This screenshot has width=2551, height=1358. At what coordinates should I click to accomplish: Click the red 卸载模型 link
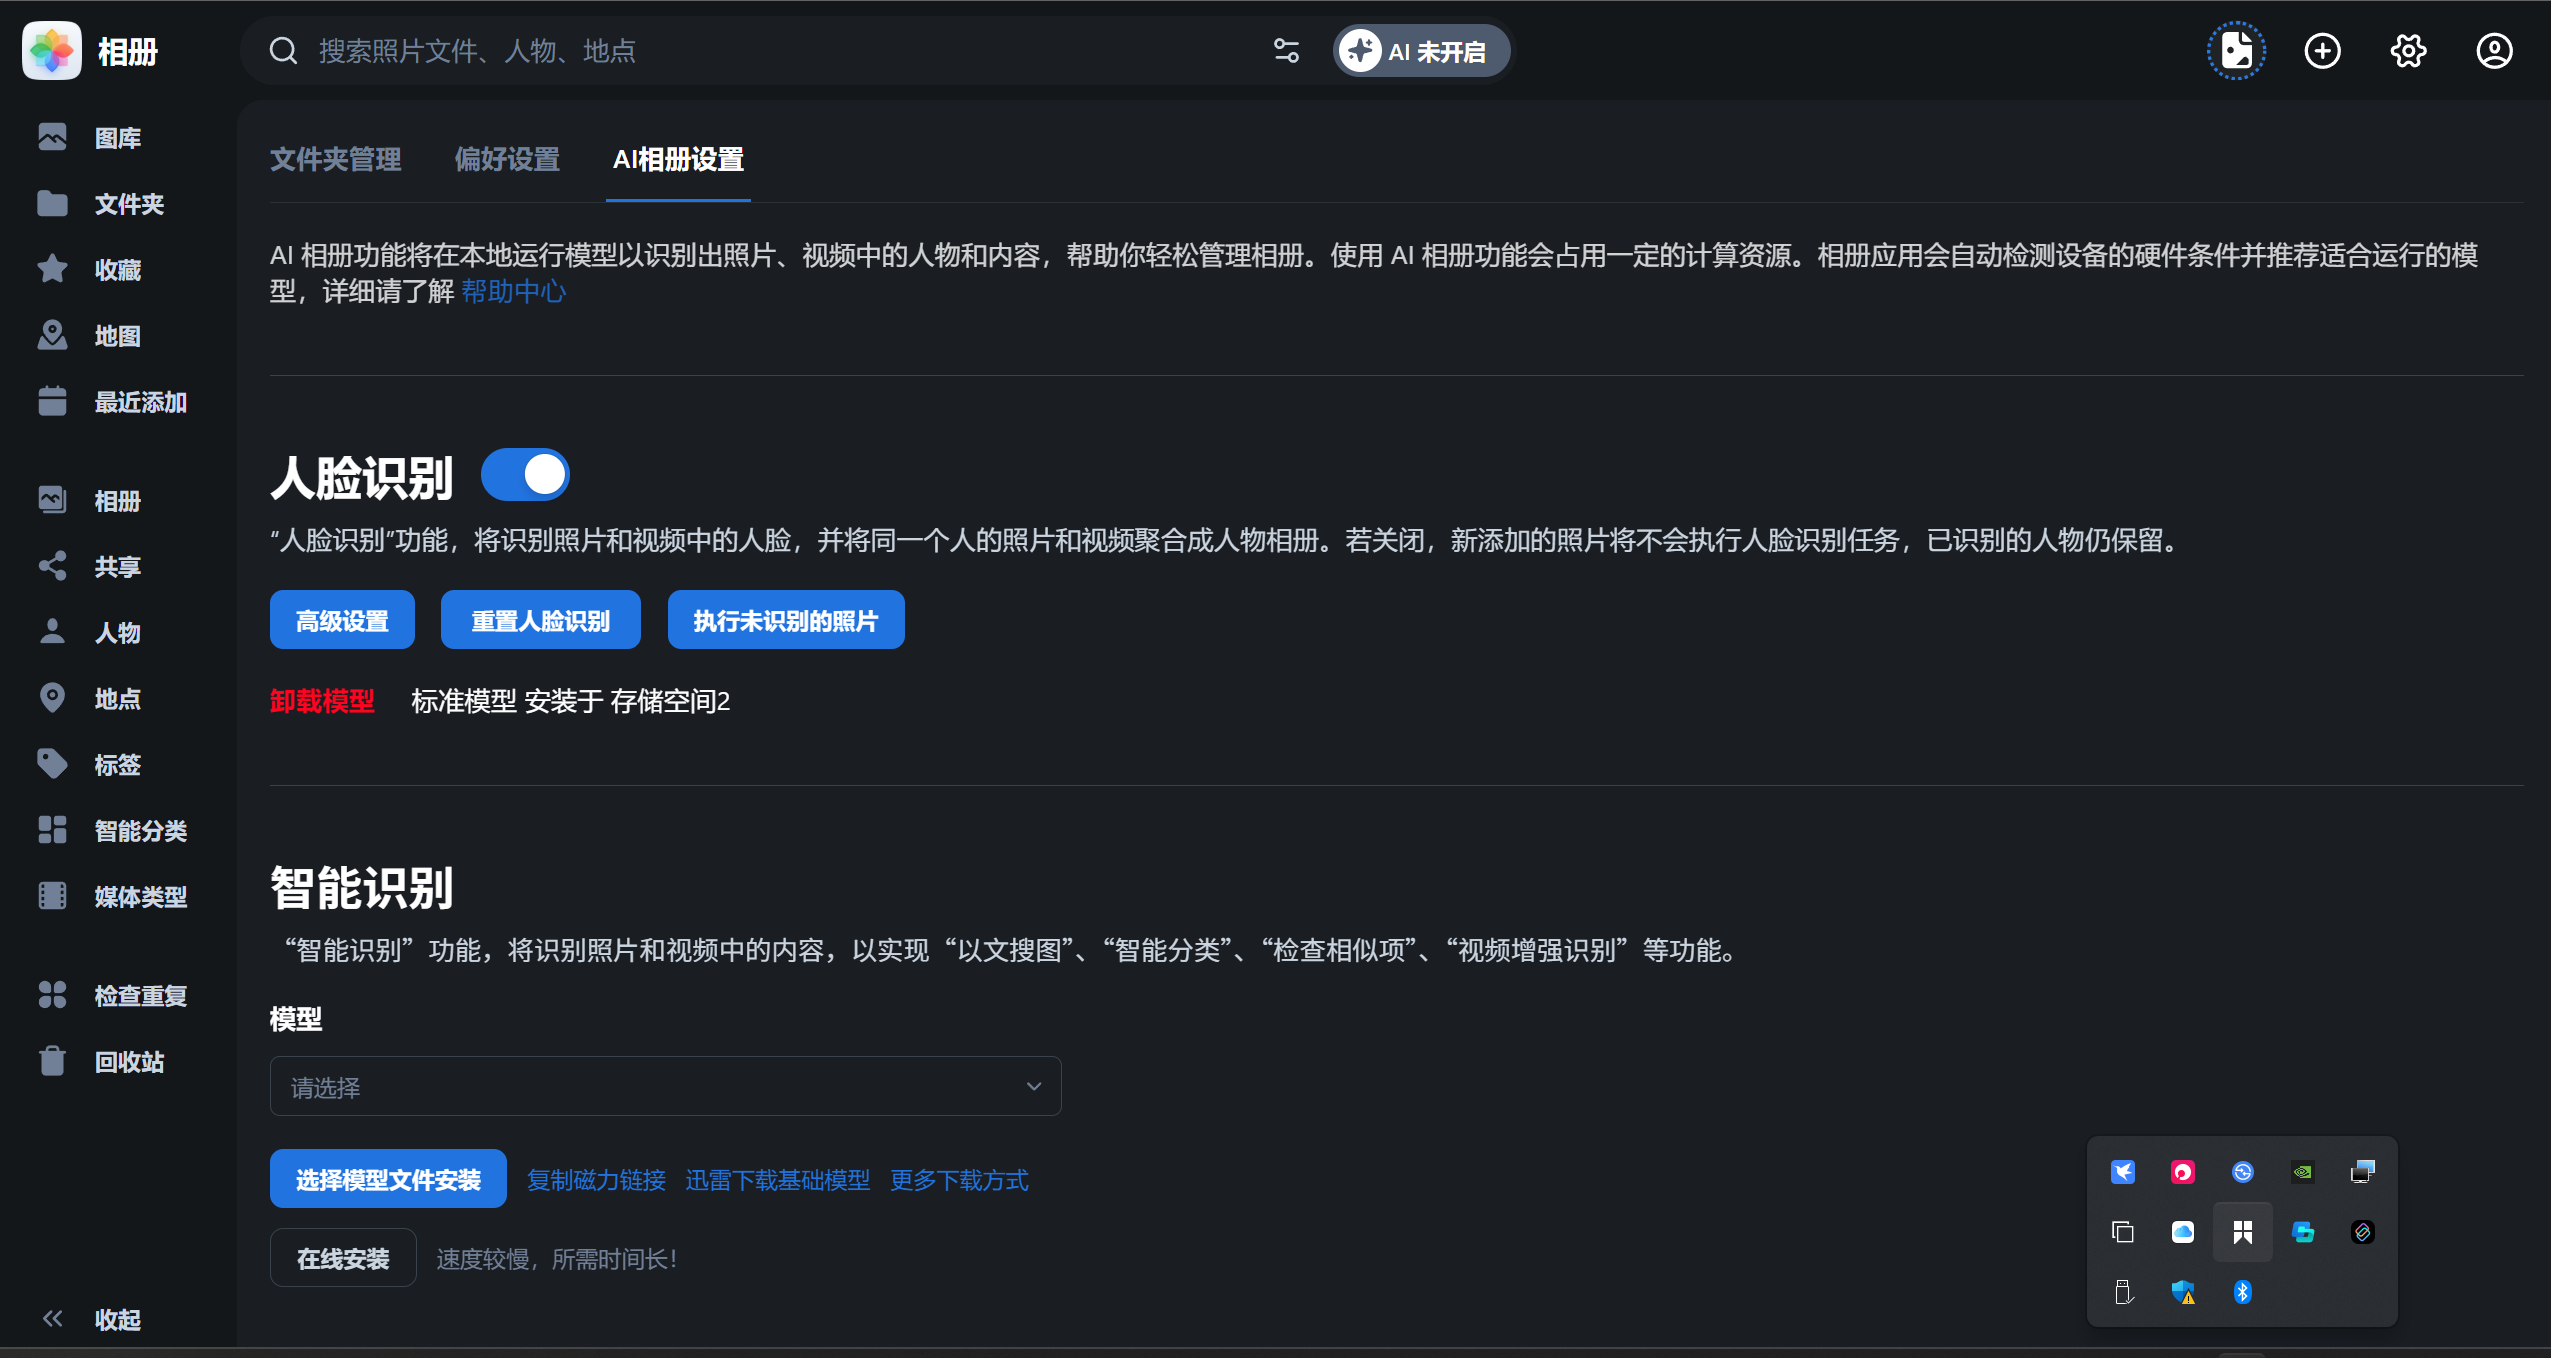322,701
